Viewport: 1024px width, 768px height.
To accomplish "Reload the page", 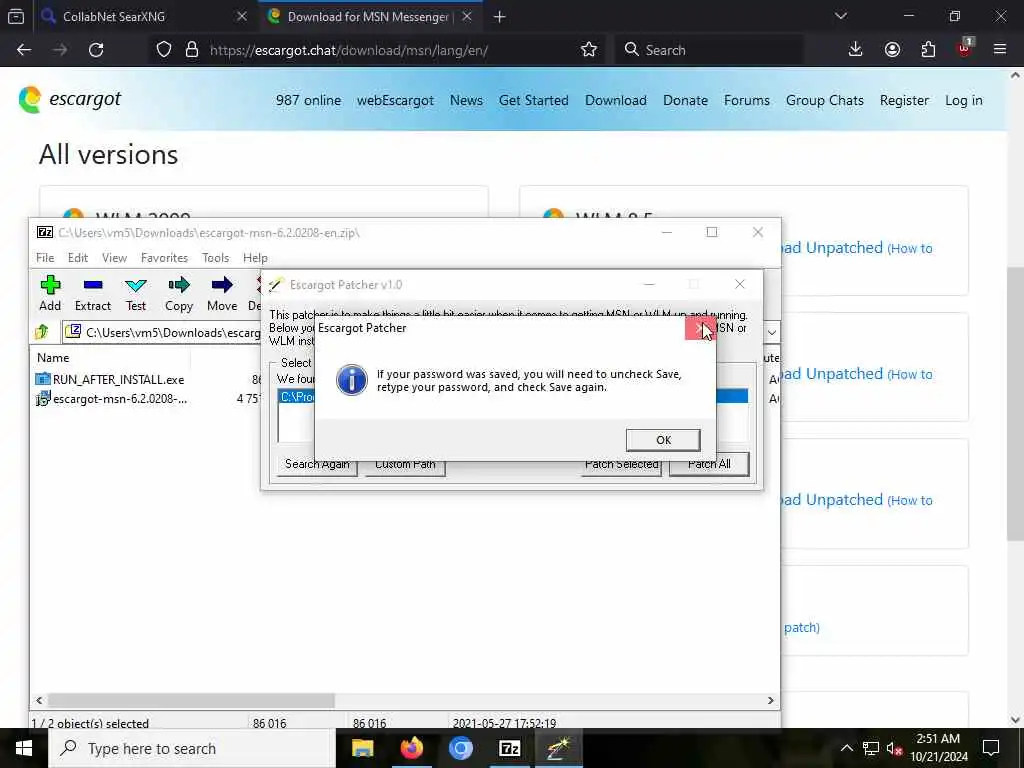I will pyautogui.click(x=96, y=50).
